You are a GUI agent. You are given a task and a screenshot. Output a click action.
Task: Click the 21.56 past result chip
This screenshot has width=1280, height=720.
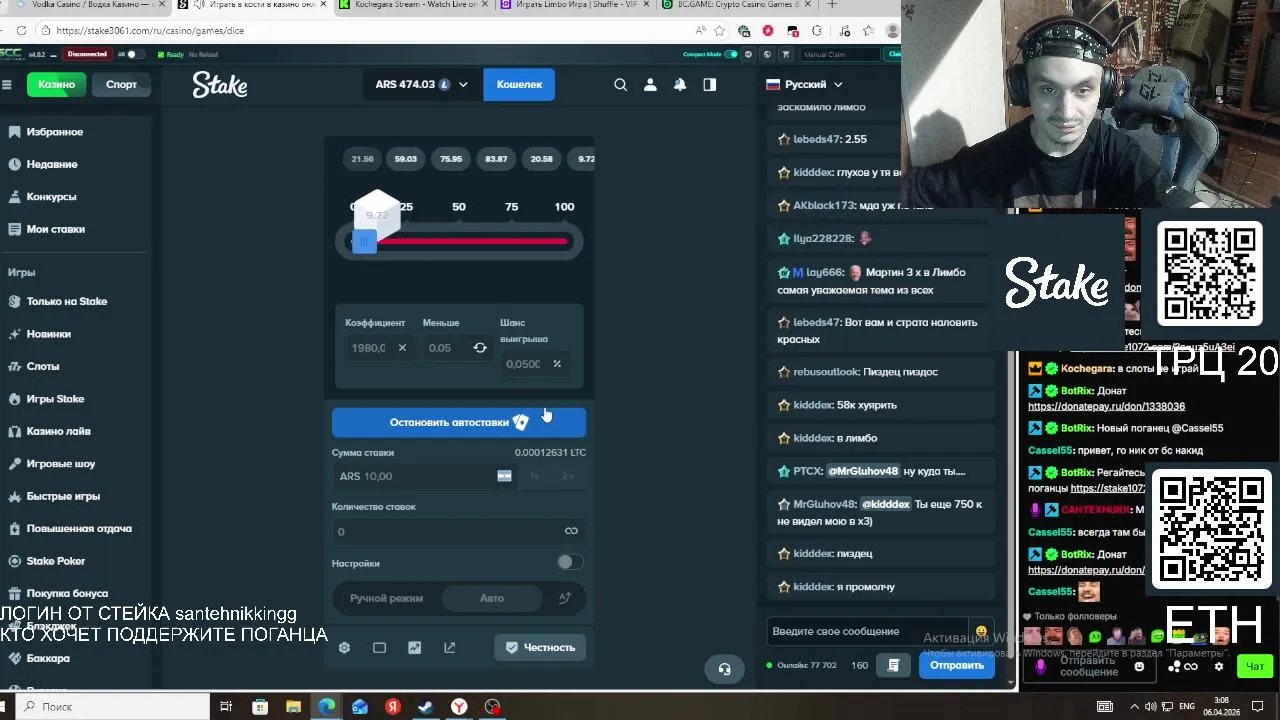[x=362, y=159]
